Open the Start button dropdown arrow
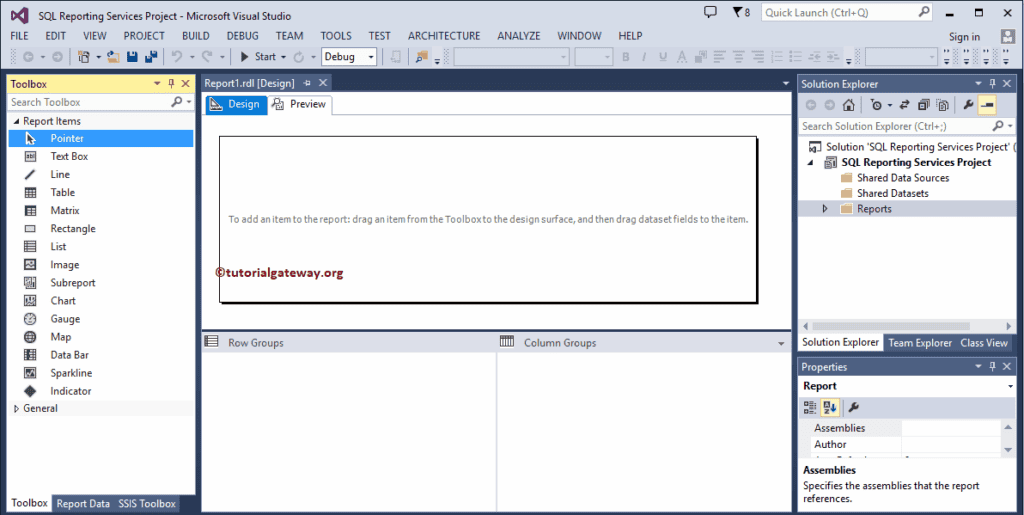 tap(283, 57)
